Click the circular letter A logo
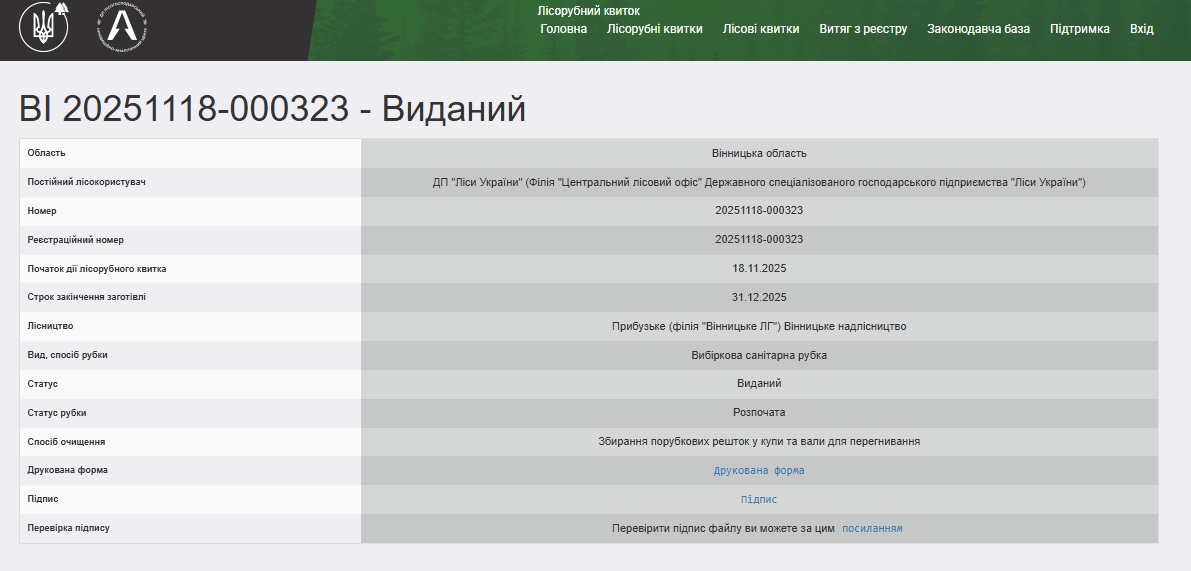The image size is (1191, 571). pos(123,27)
